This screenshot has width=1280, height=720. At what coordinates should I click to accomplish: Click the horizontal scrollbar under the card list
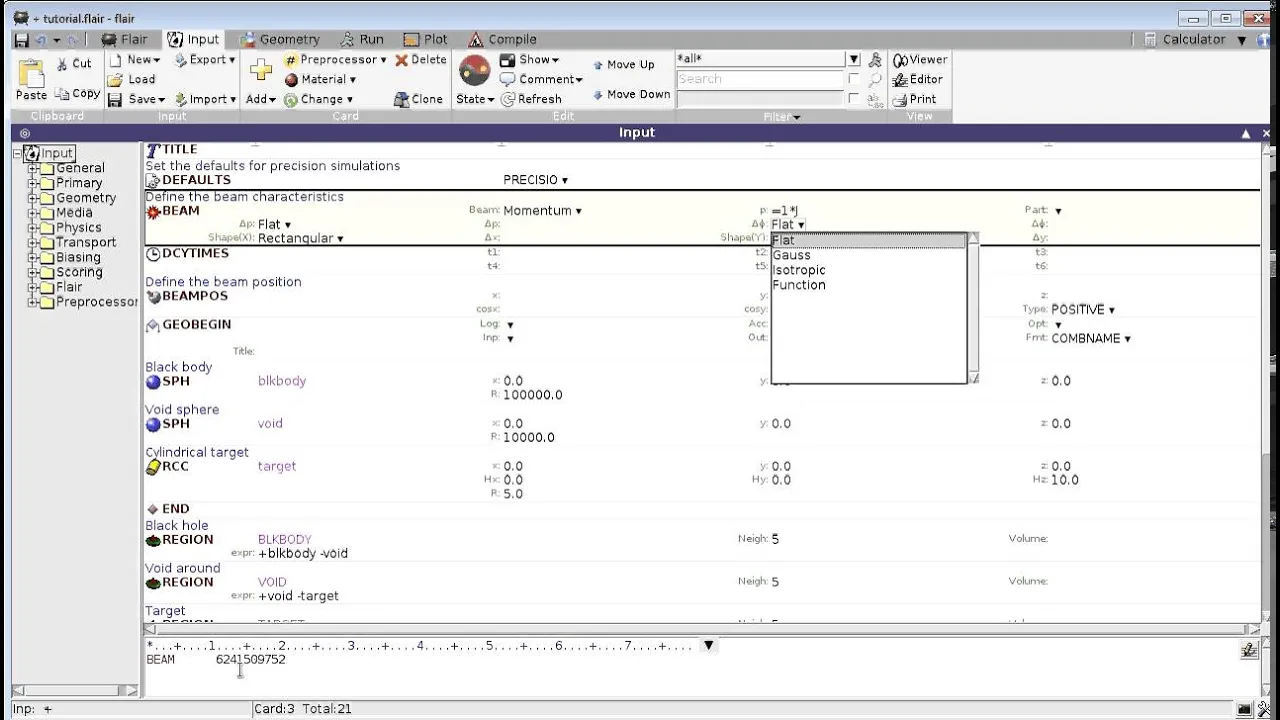click(x=702, y=629)
